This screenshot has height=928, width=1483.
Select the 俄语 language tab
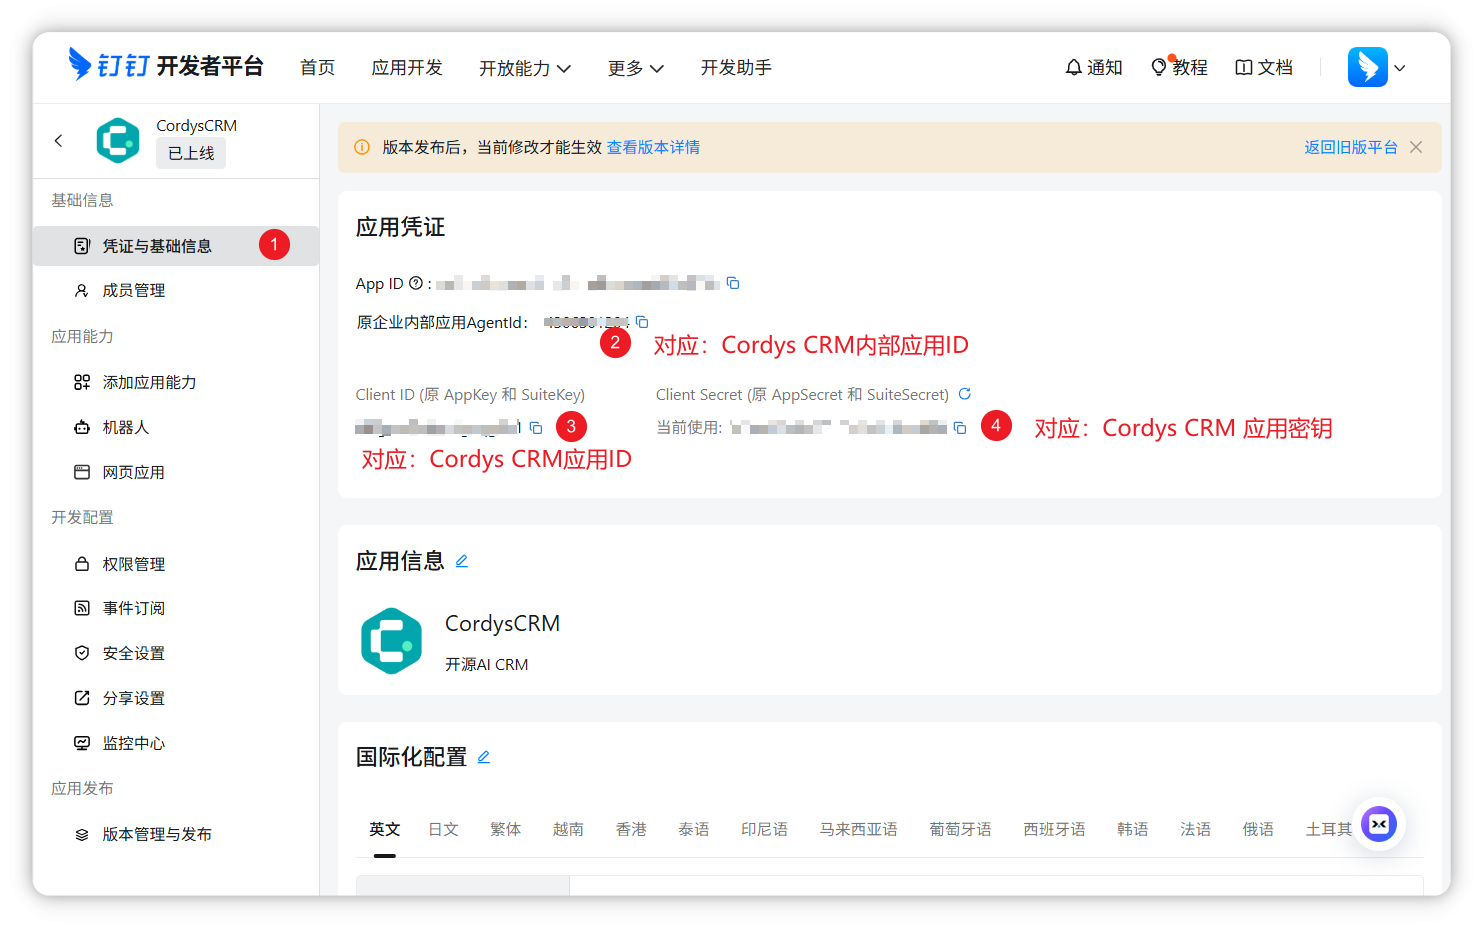pyautogui.click(x=1258, y=829)
